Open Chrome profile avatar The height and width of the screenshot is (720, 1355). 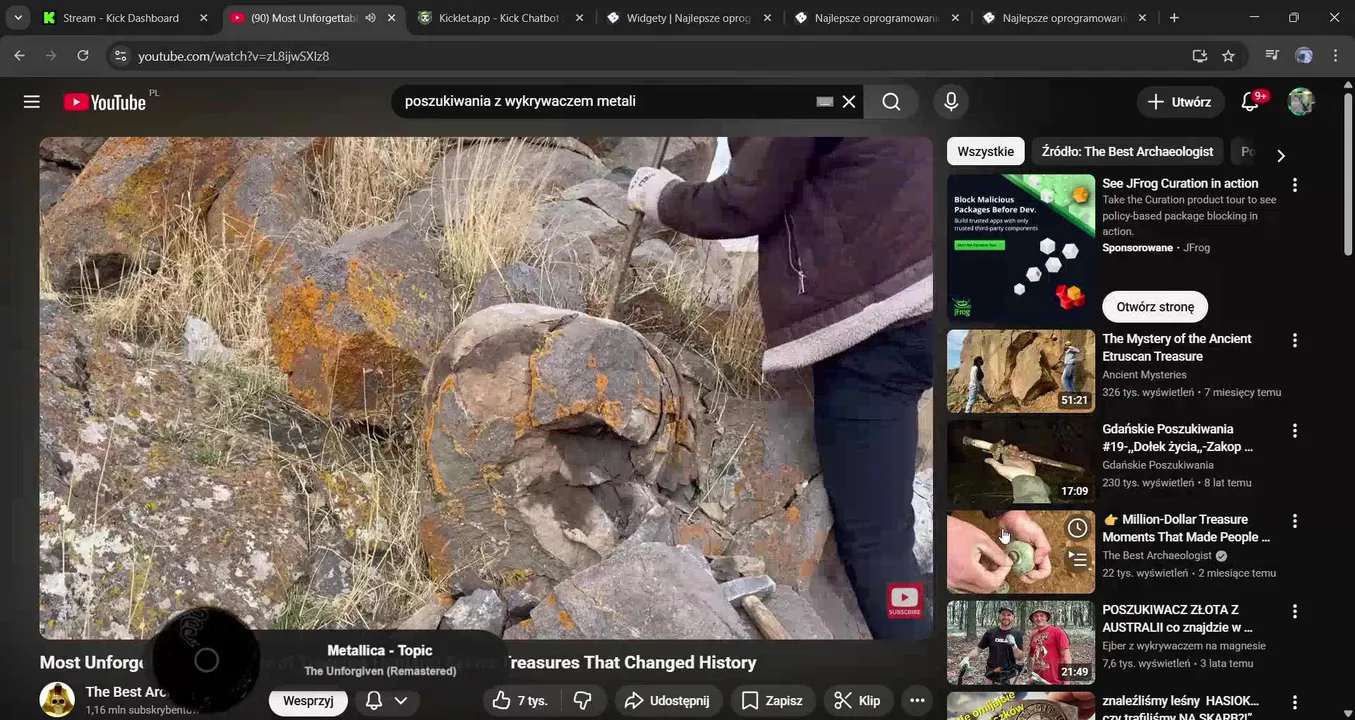pyautogui.click(x=1304, y=56)
